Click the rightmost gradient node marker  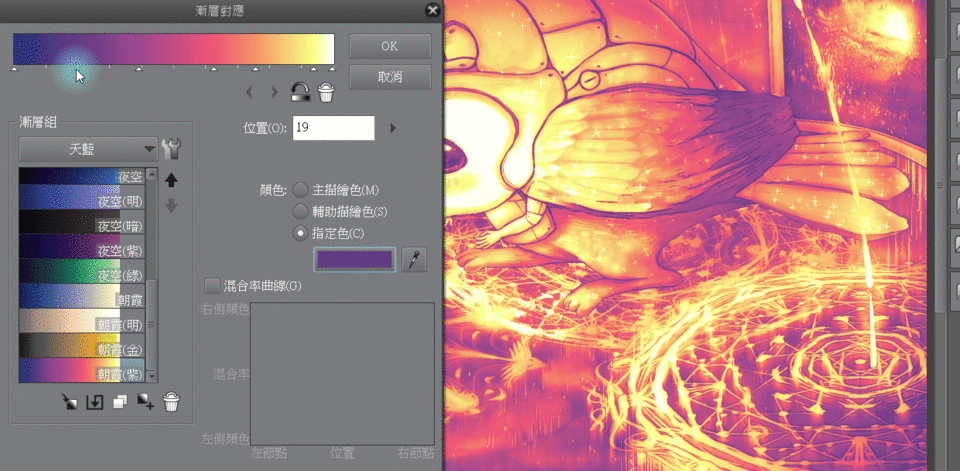[x=334, y=69]
